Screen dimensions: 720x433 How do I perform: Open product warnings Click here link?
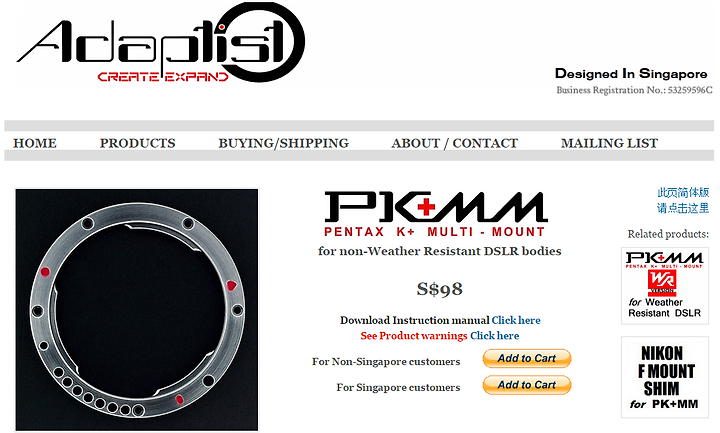point(495,336)
